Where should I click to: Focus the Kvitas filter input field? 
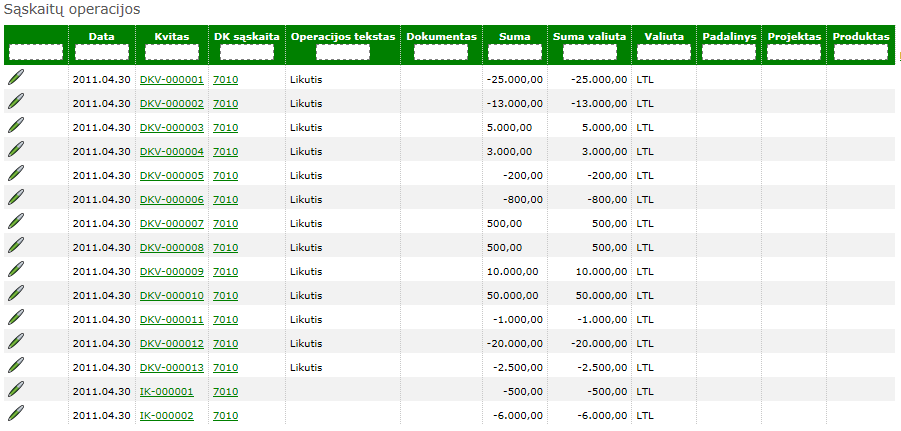(172, 52)
